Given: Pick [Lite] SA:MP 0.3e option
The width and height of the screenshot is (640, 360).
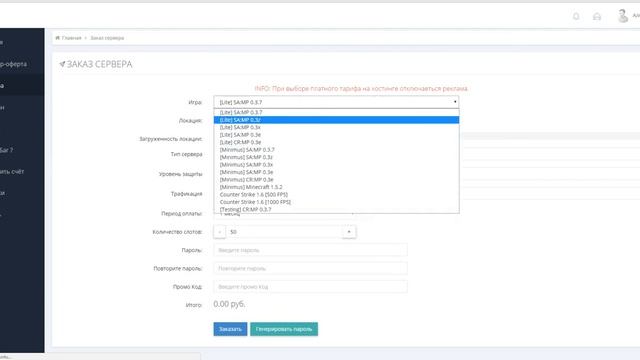Looking at the screenshot, I should pos(336,135).
